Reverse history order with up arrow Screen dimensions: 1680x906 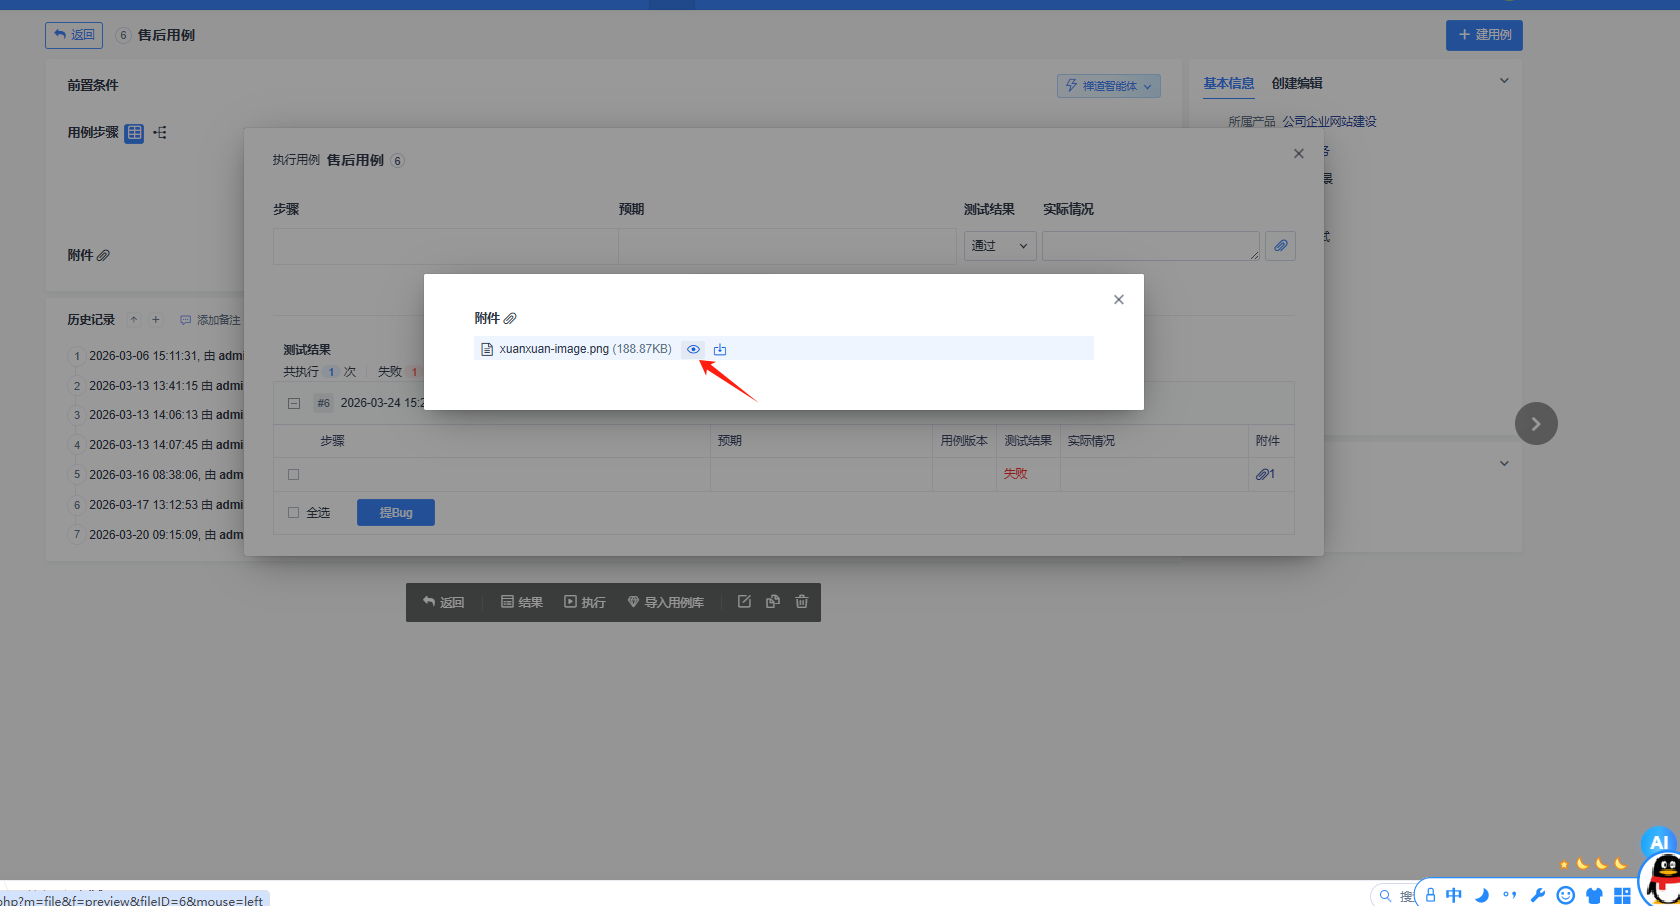coord(134,320)
